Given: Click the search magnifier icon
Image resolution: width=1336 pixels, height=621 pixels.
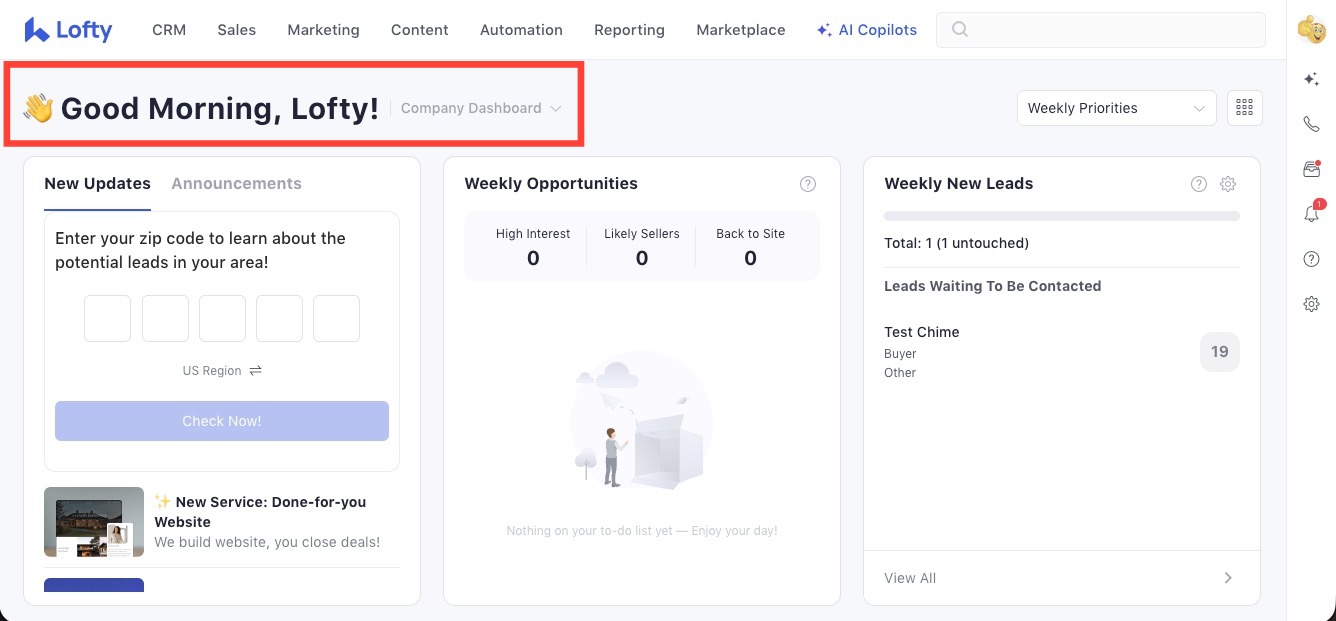Looking at the screenshot, I should click(959, 30).
